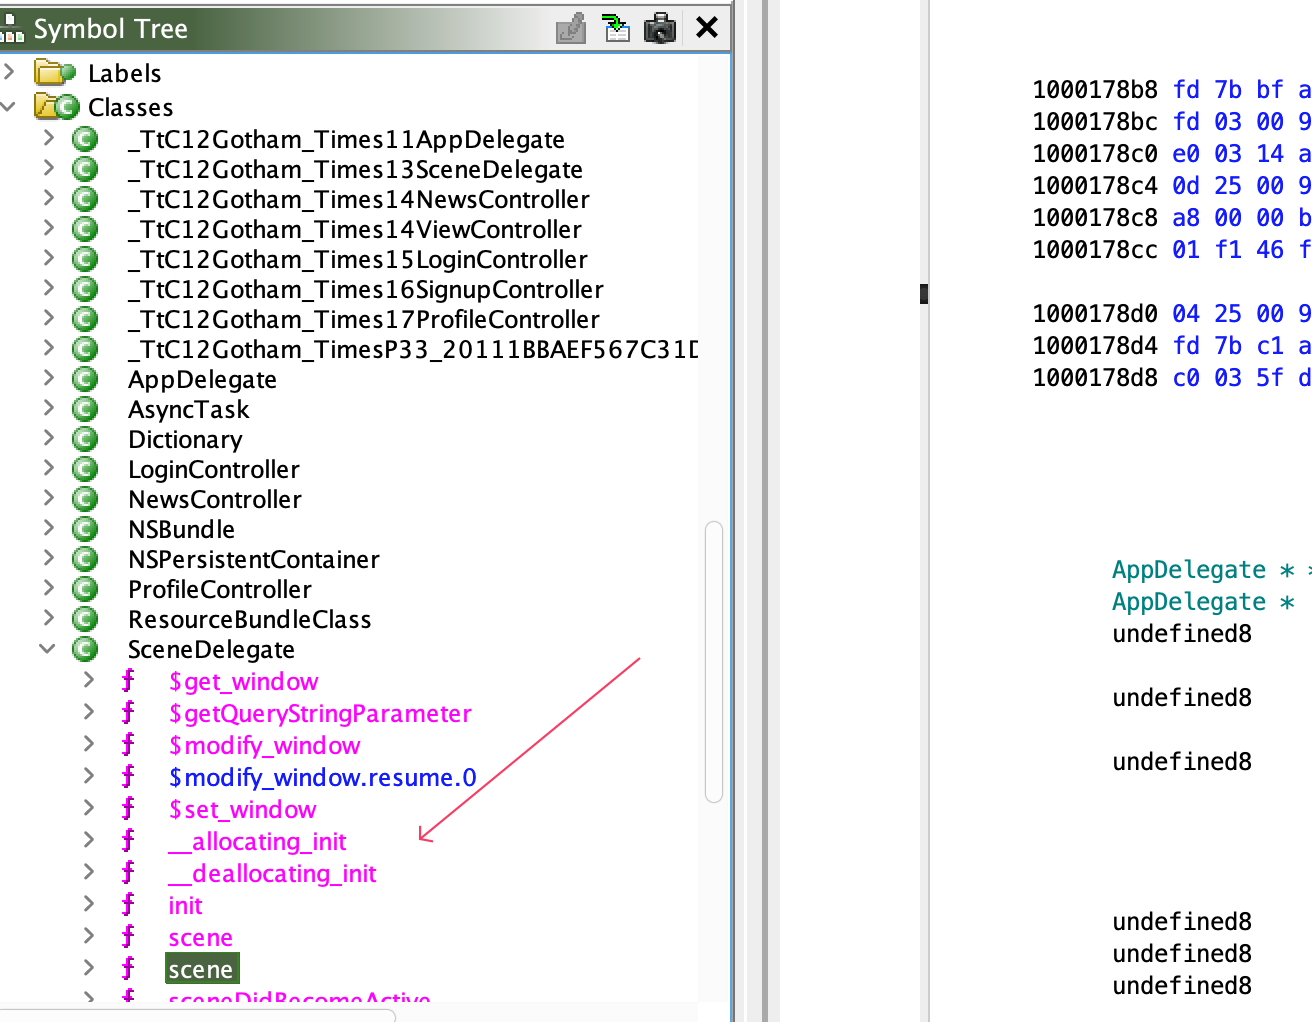Expand the ProfileController class node

click(49, 588)
